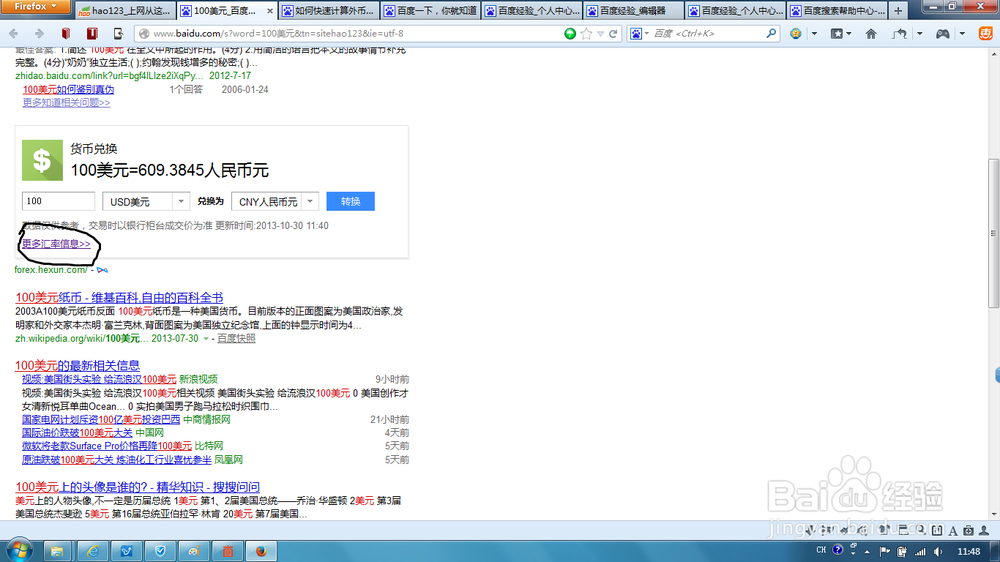Open 100美元的最新相关信息 heading link

click(77, 366)
